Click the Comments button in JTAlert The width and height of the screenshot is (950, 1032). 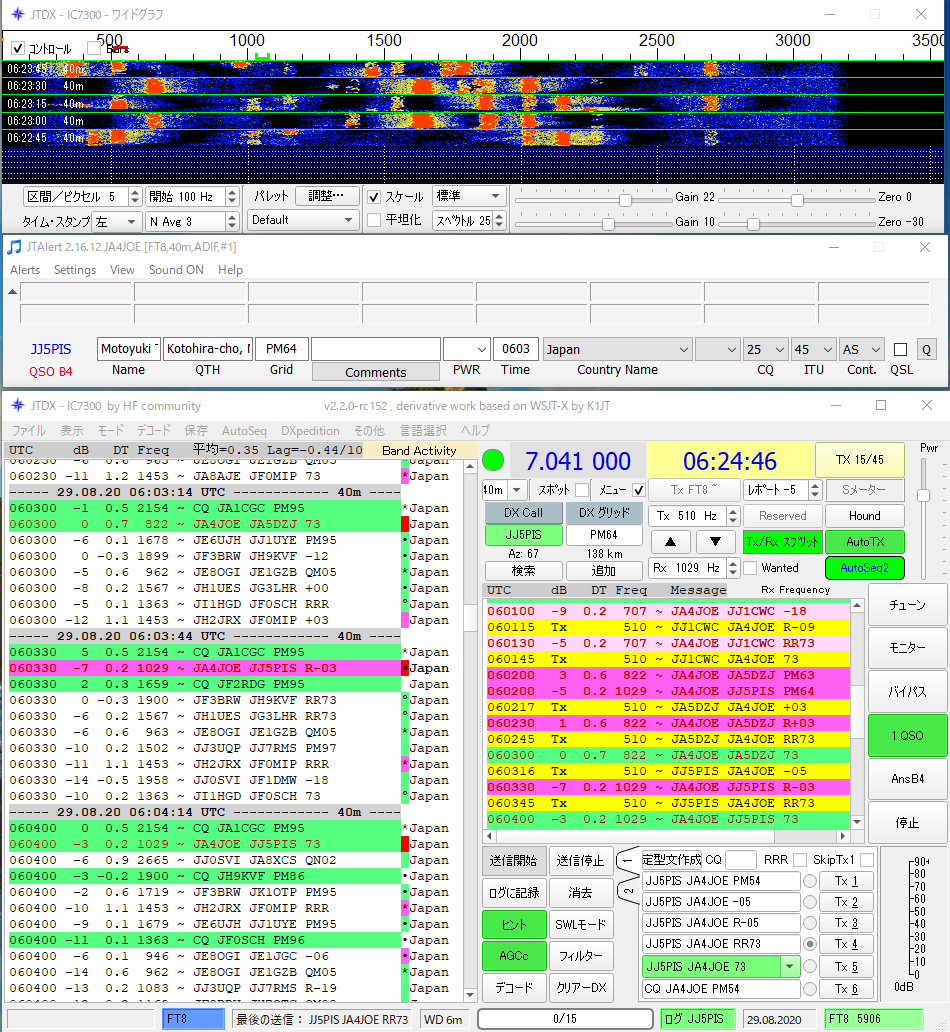point(376,372)
